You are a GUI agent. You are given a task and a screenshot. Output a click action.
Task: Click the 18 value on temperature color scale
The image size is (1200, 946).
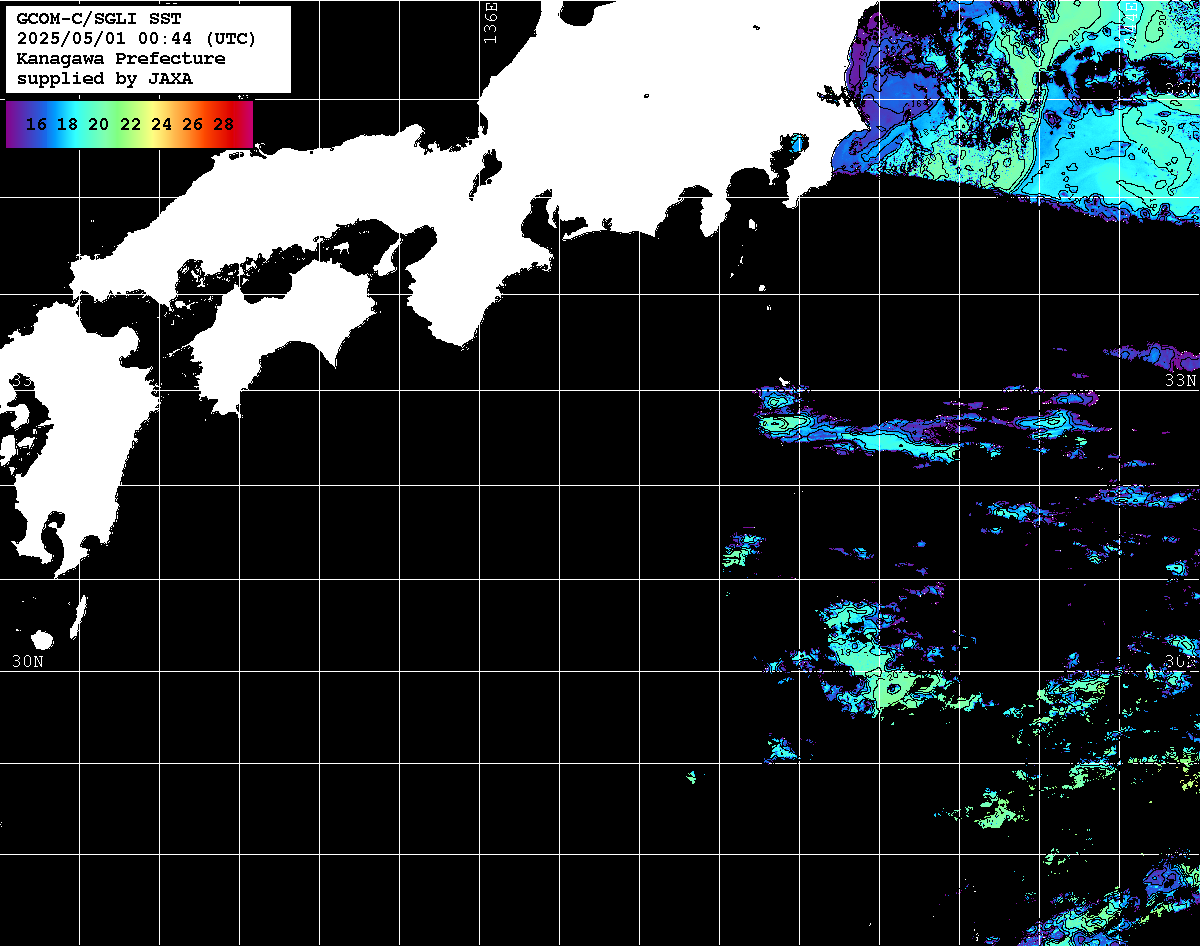click(x=68, y=124)
